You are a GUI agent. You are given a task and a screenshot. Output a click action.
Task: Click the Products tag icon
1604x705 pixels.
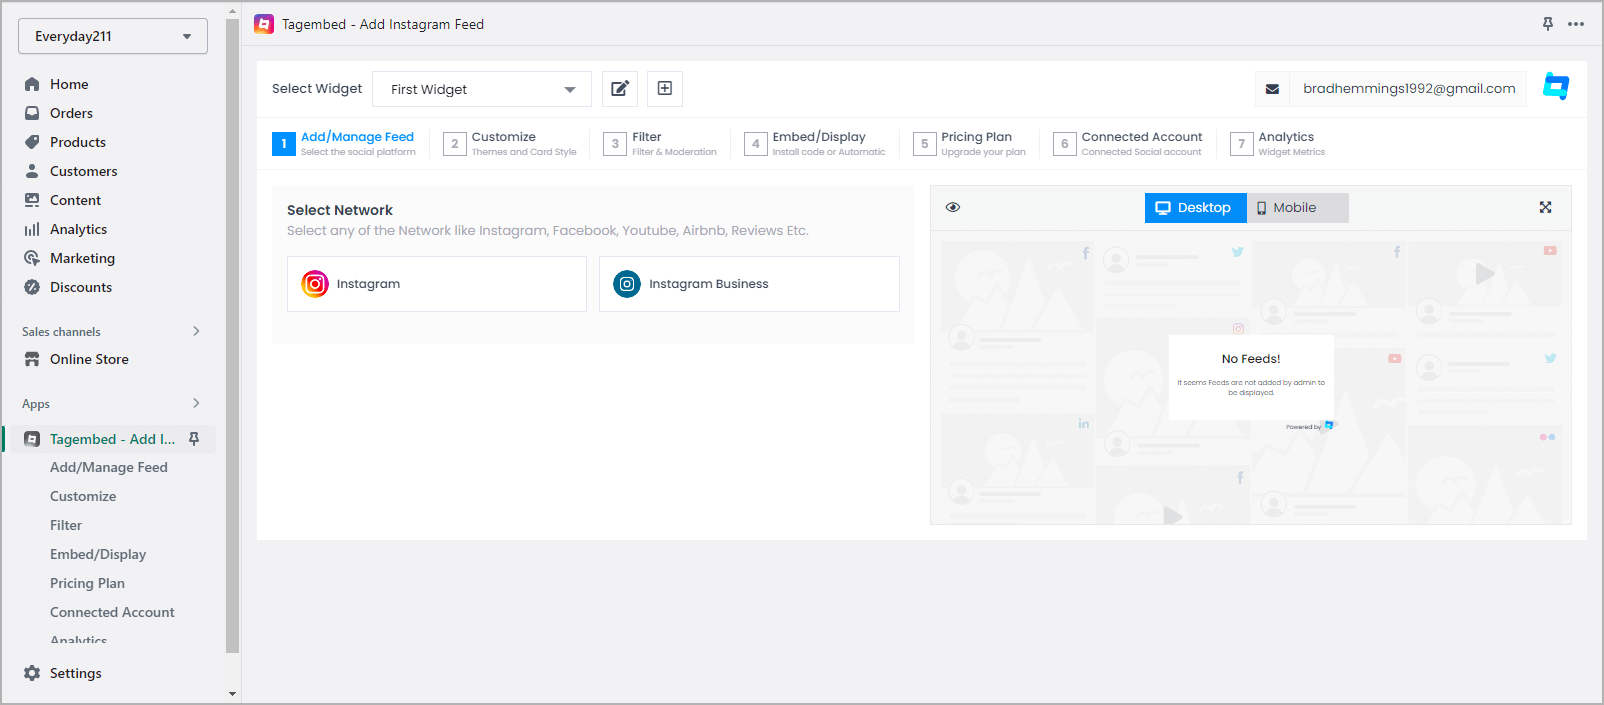pyautogui.click(x=32, y=142)
